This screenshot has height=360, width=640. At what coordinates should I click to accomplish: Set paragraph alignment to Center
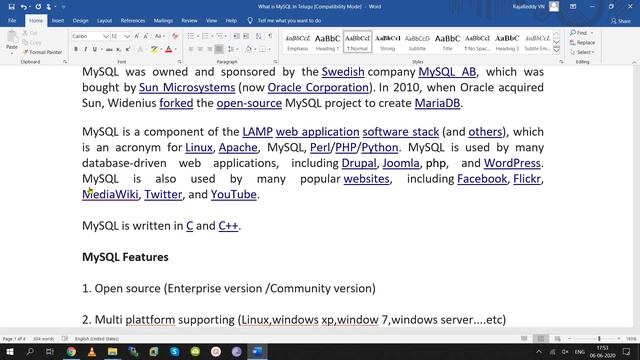coord(200,49)
